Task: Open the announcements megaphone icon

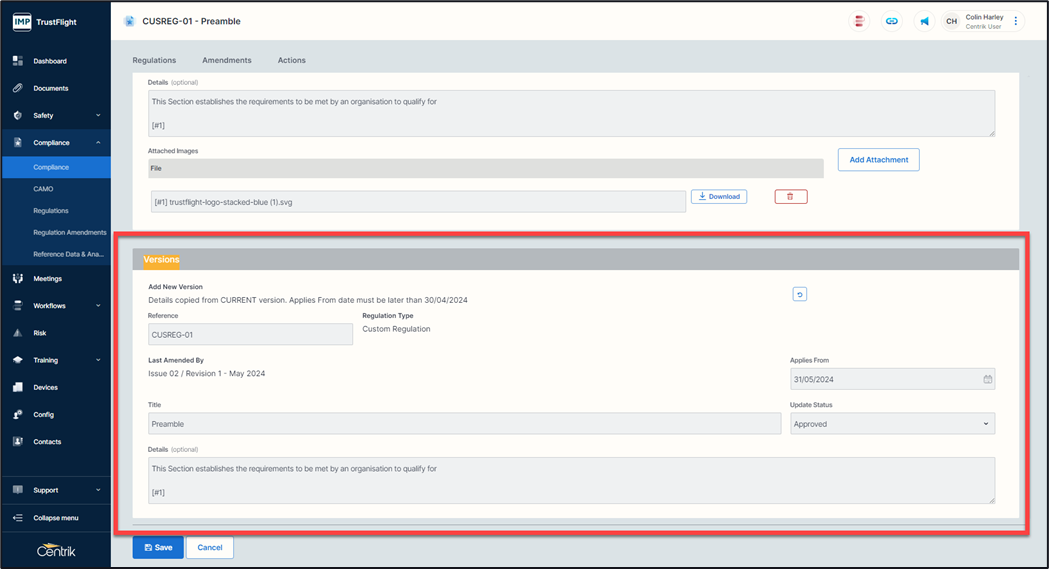Action: (x=924, y=21)
